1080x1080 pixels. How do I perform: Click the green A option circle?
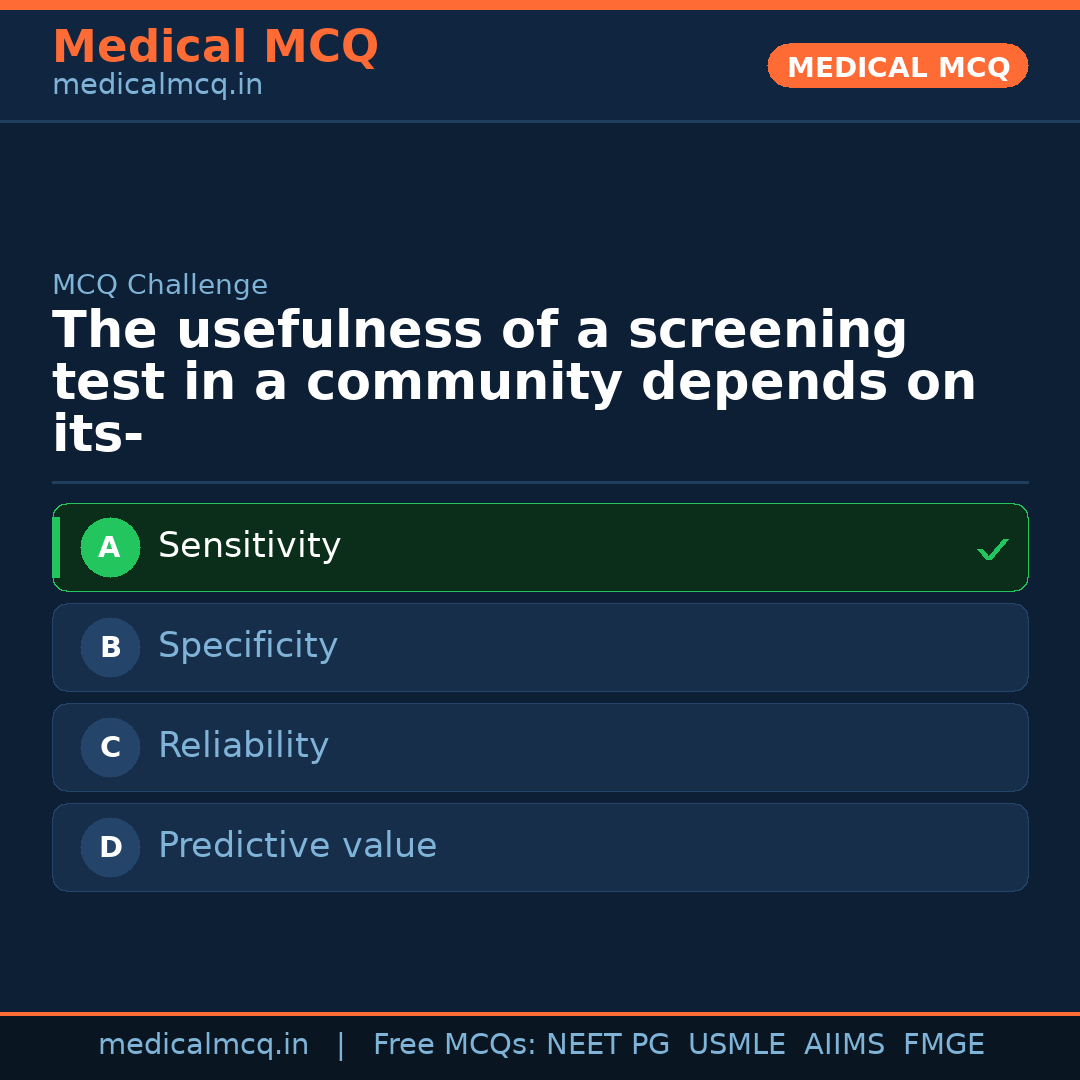(x=110, y=547)
